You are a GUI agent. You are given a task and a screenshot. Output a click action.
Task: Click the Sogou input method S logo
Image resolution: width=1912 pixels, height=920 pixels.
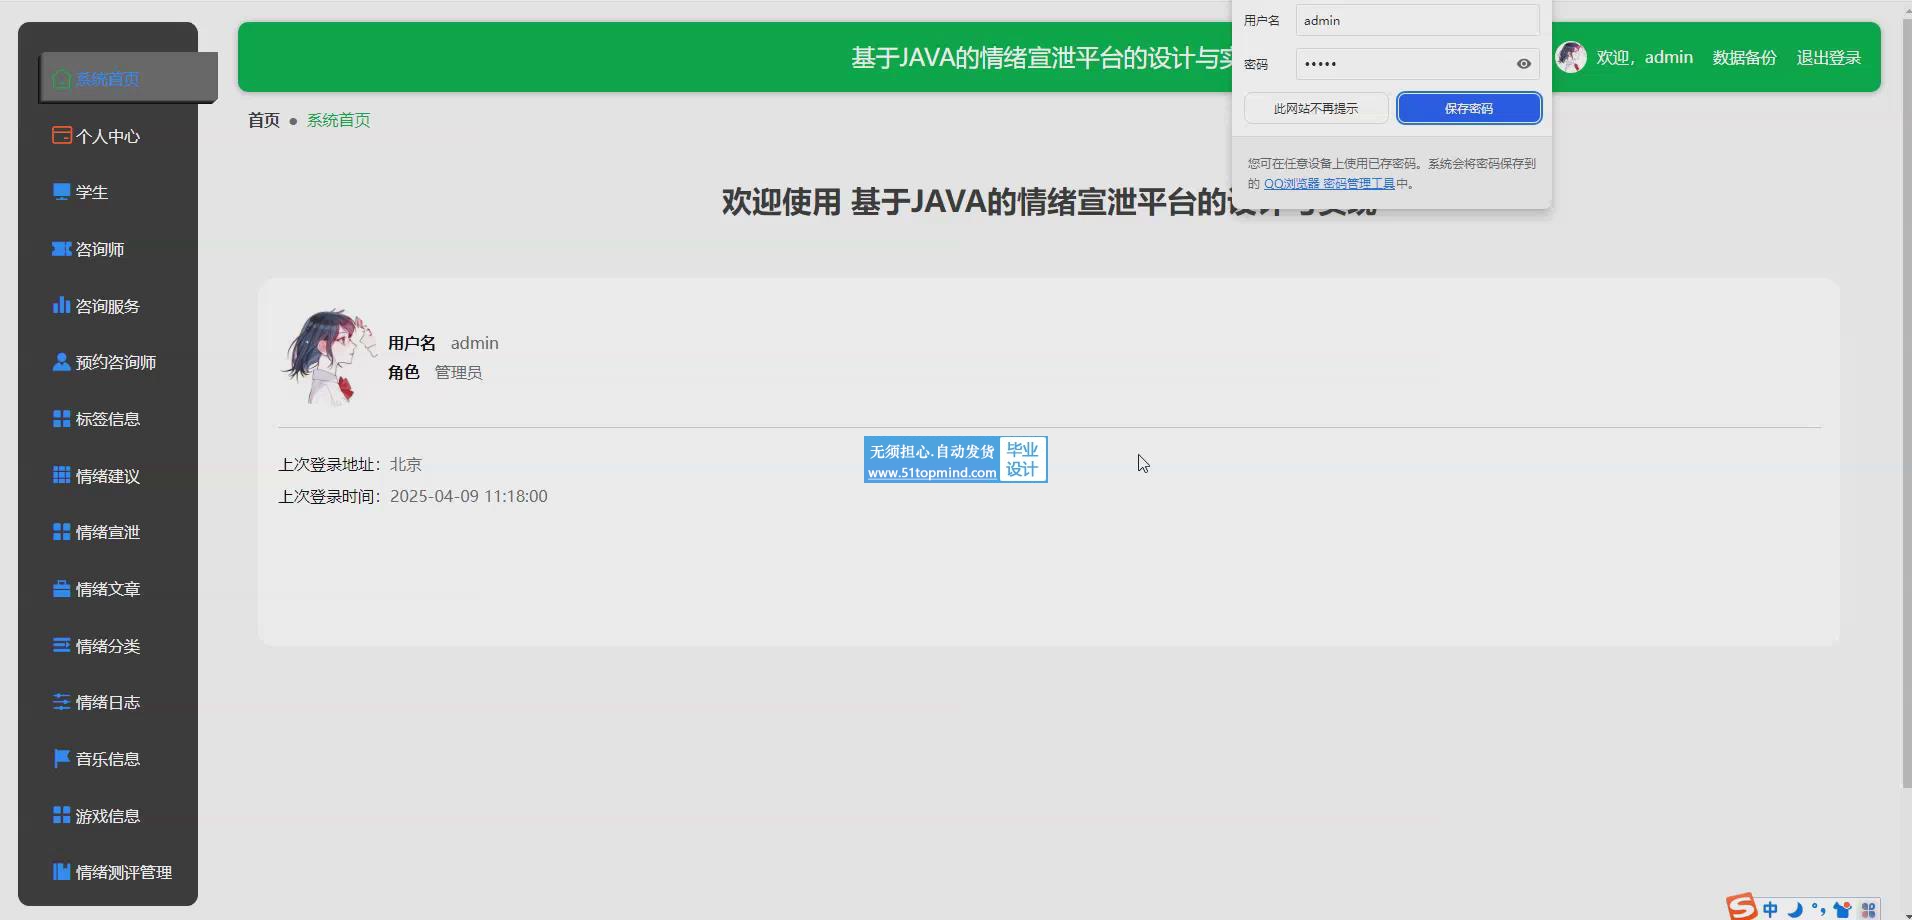tap(1741, 907)
